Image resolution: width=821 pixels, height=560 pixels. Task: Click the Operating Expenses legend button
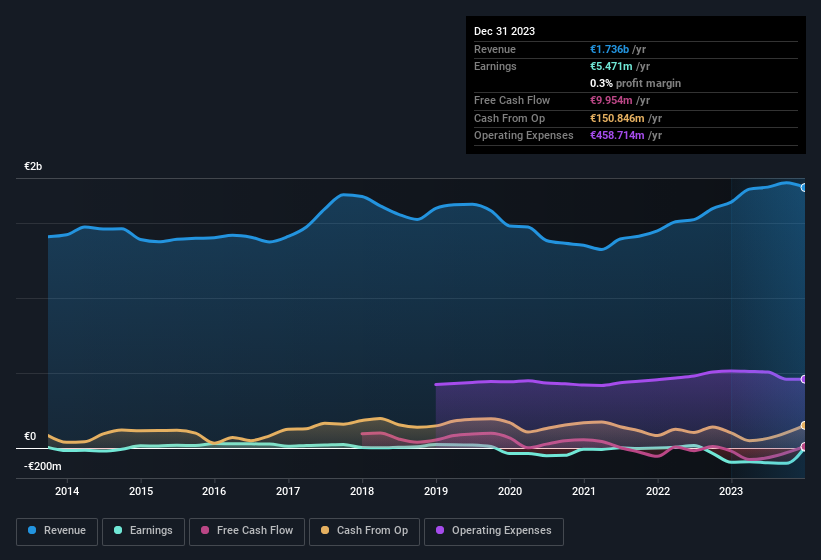click(x=494, y=530)
